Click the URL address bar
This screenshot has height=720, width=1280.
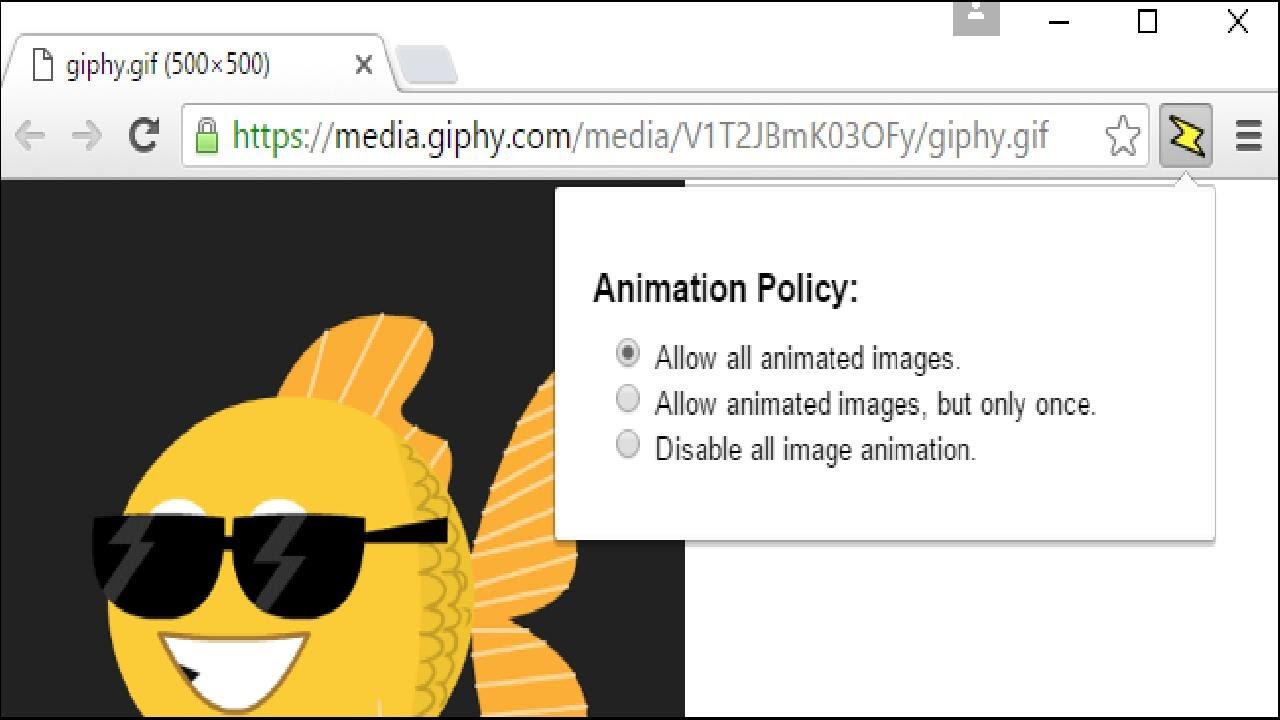pyautogui.click(x=665, y=135)
